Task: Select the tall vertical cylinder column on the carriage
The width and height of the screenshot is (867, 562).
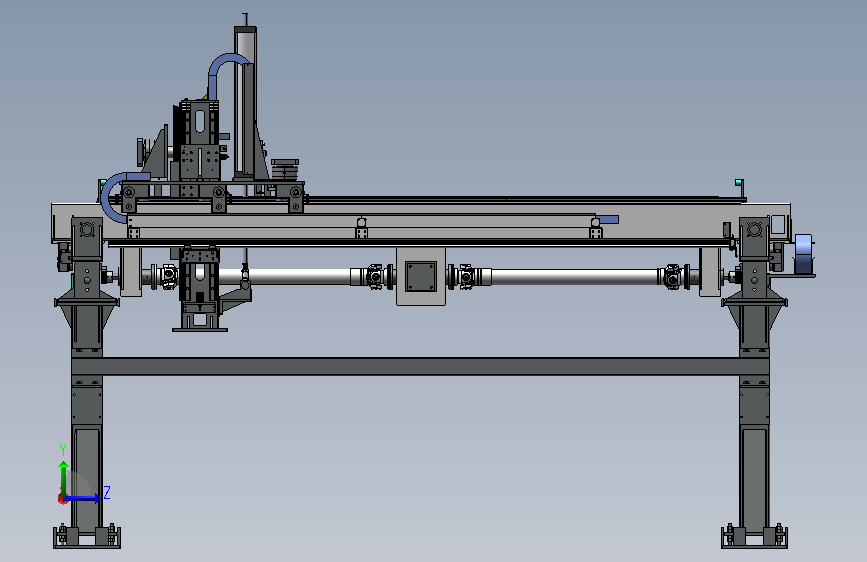Action: (244, 102)
